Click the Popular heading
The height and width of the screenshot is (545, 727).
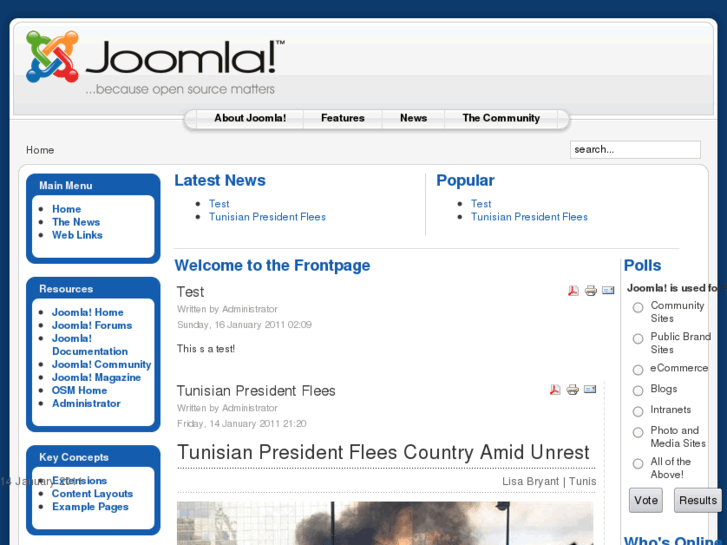465,181
